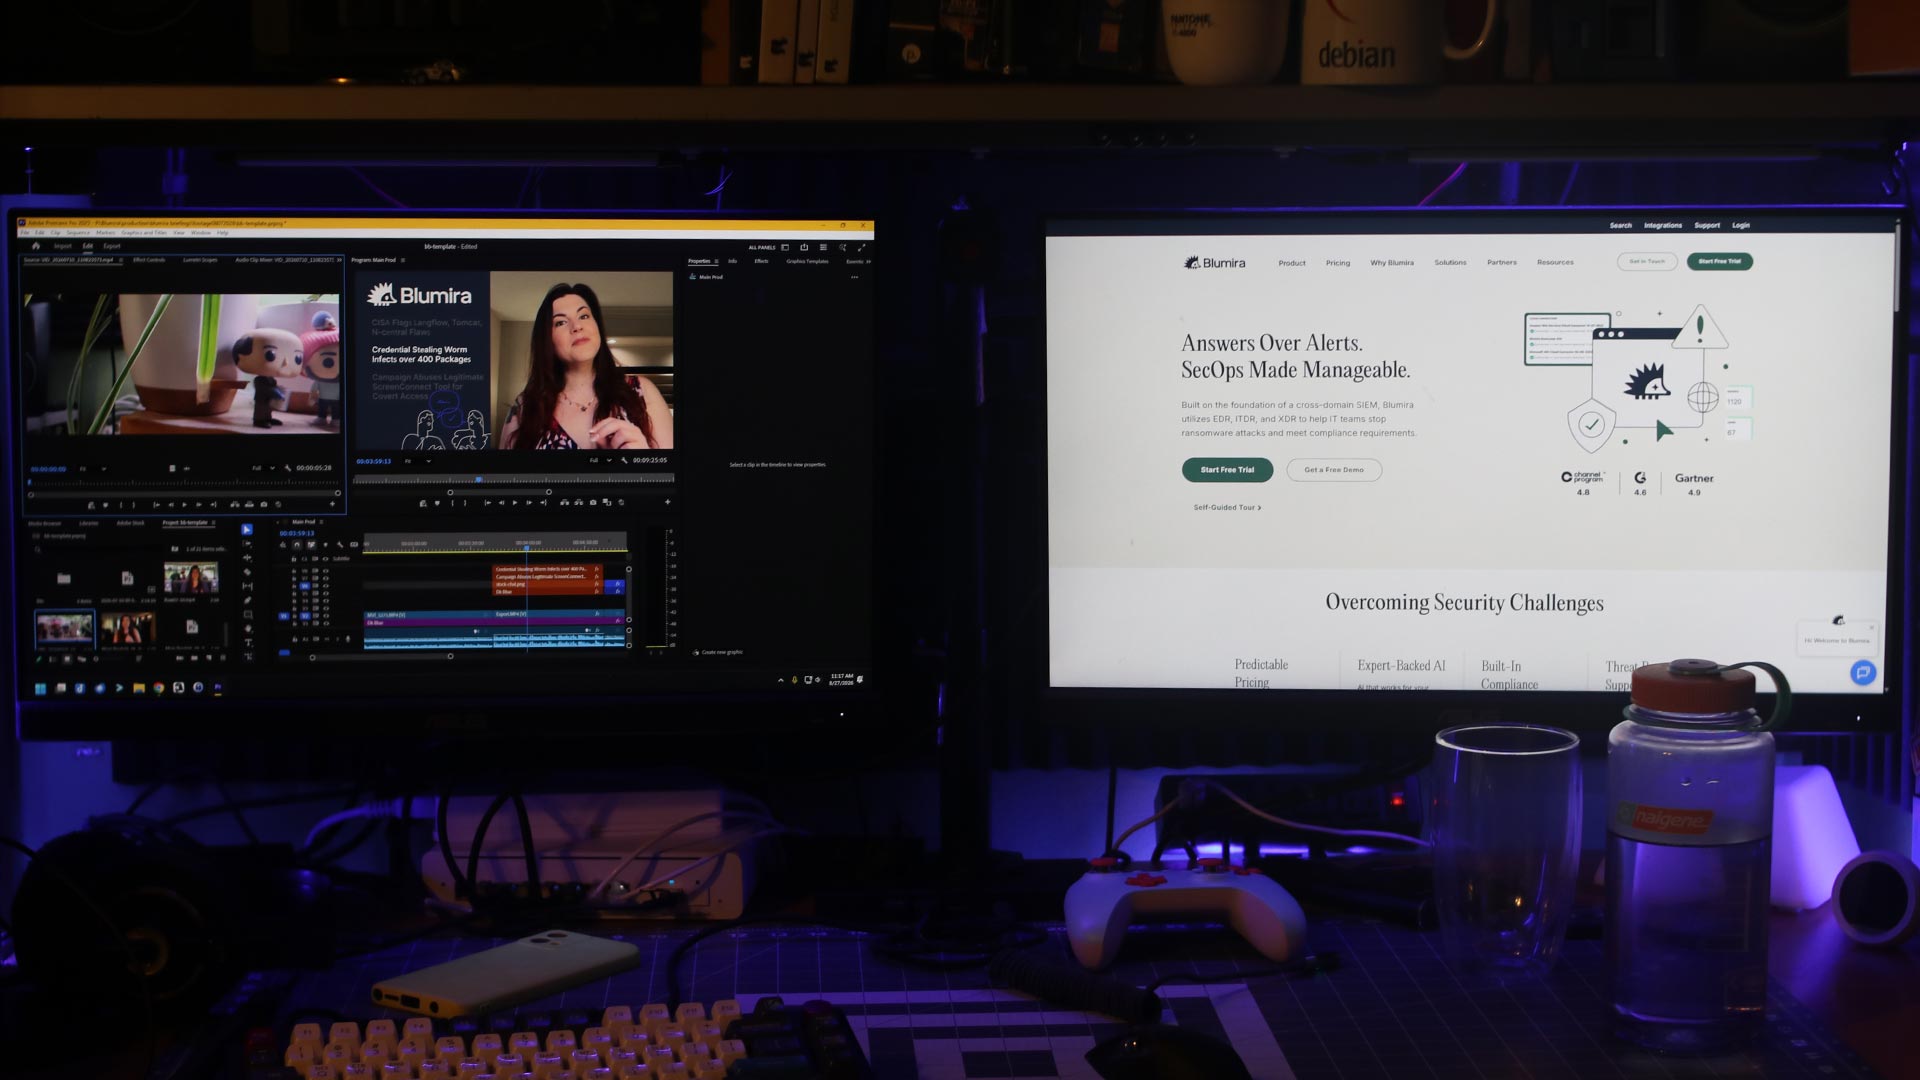The width and height of the screenshot is (1920, 1080).
Task: Open the Premiere Pro Home screen icon
Action: click(x=36, y=246)
